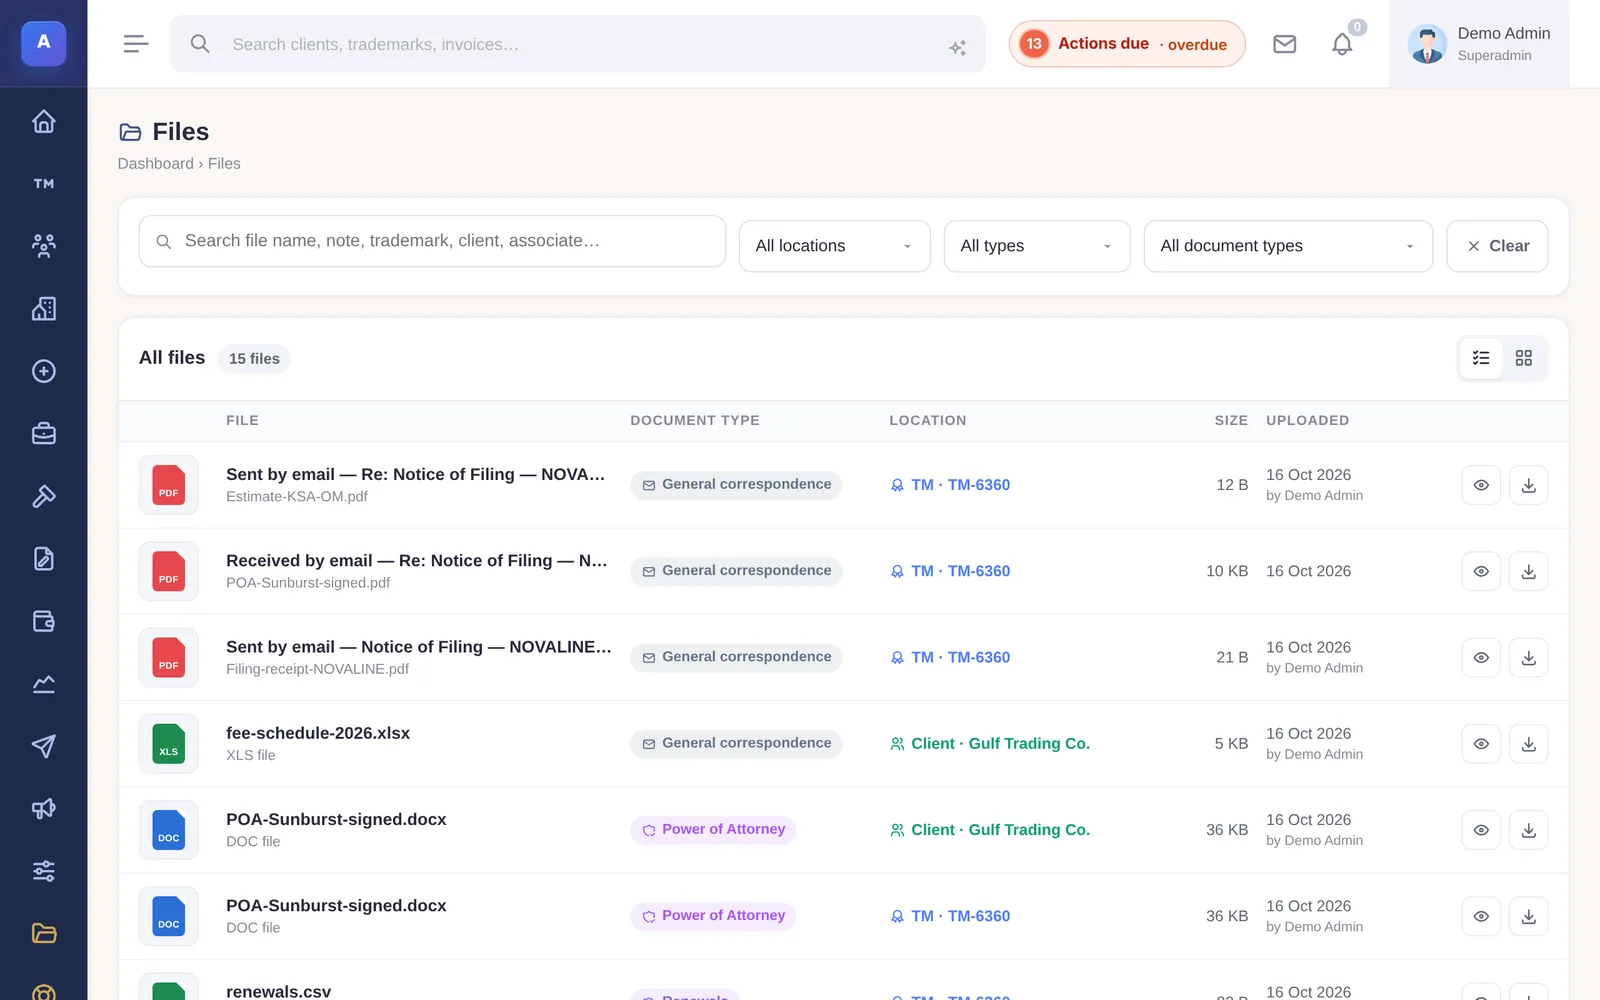Open the people group sidebar icon
Screen dimensions: 1600x1000
(43, 246)
